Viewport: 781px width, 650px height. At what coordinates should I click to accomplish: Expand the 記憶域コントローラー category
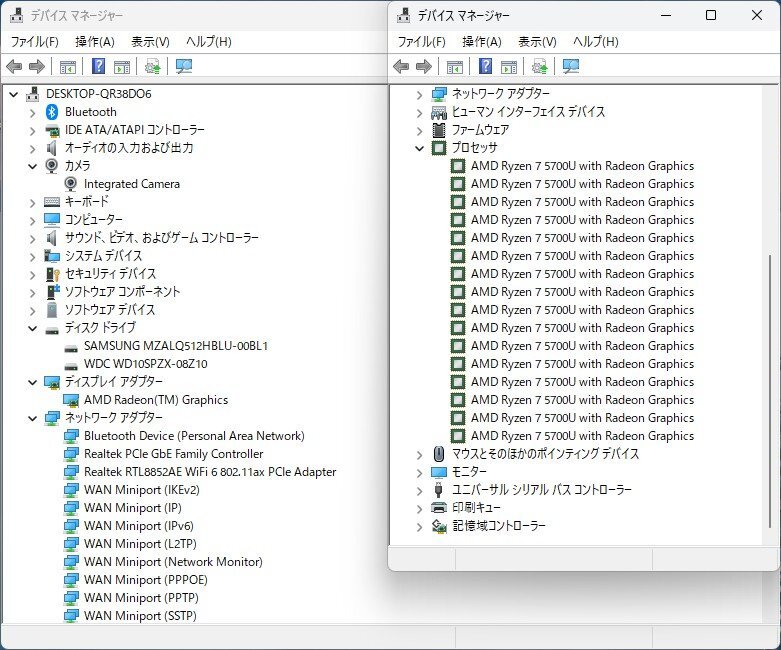420,526
